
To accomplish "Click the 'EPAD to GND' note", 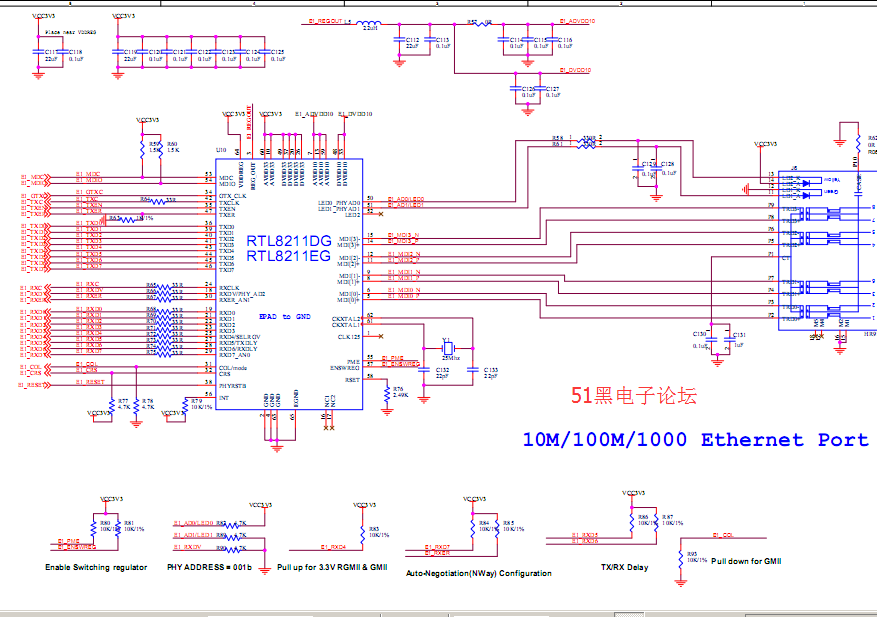I will pos(285,317).
